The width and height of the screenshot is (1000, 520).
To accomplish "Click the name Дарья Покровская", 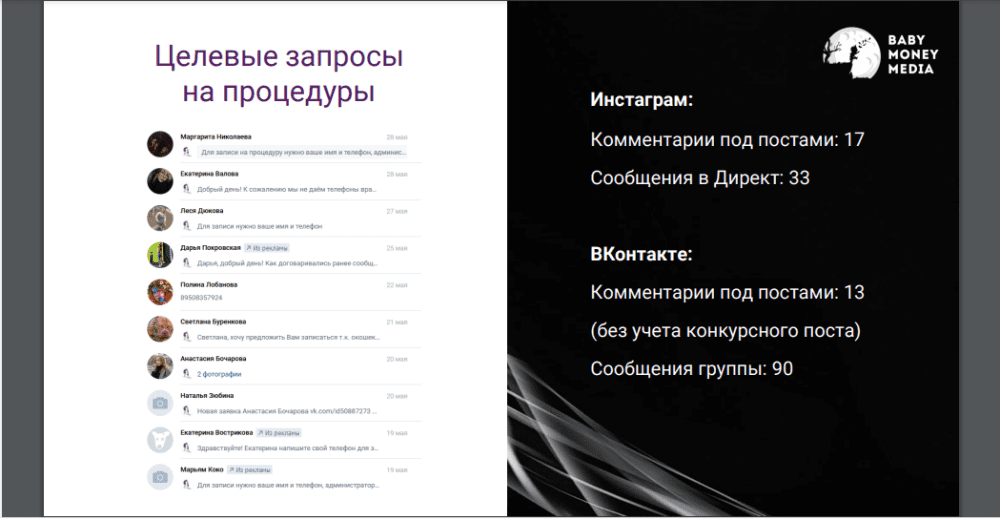I will click(x=210, y=248).
